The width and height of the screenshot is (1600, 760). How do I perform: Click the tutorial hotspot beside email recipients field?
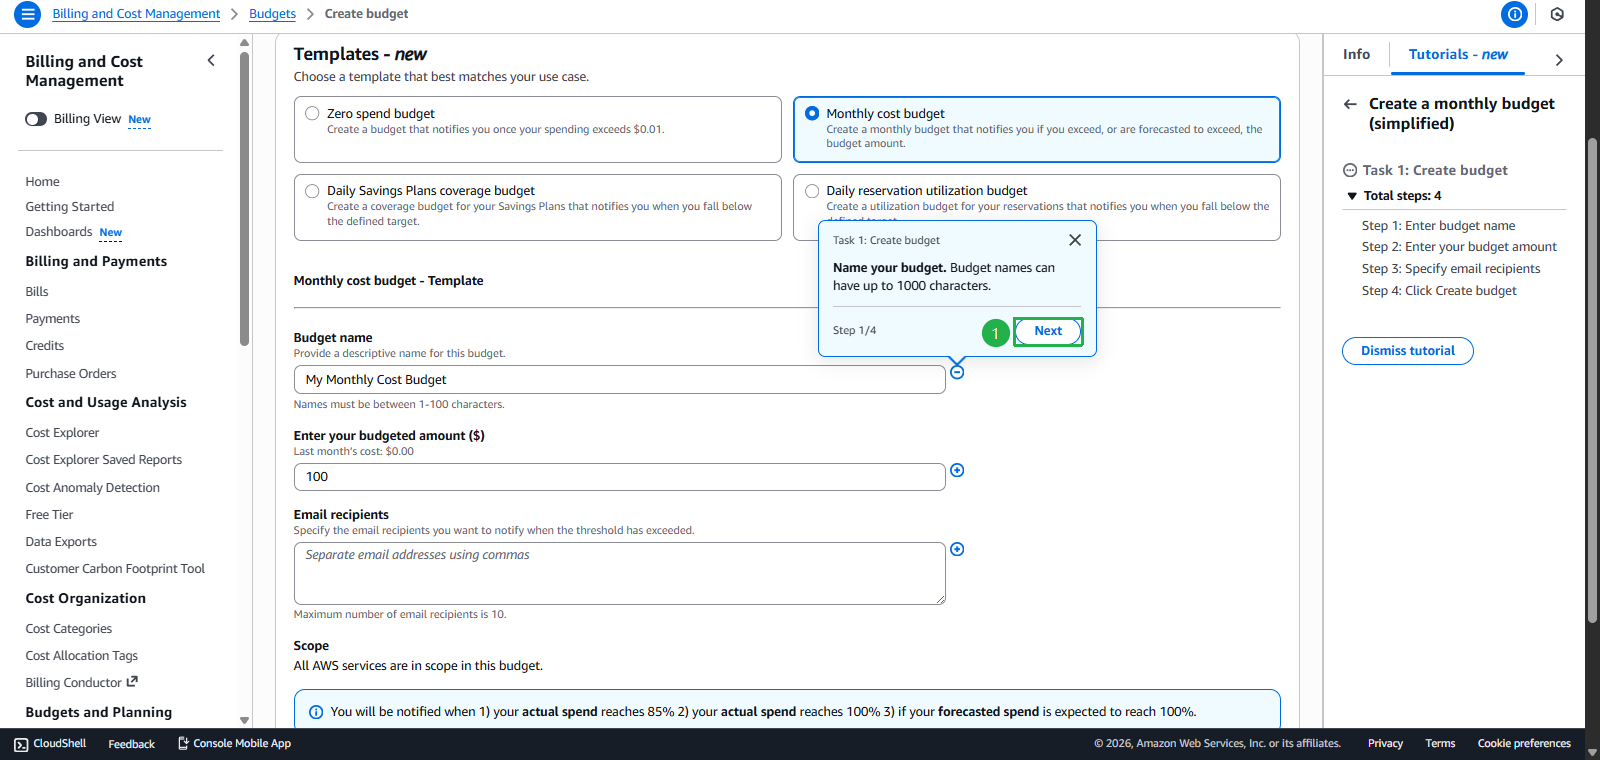coord(957,550)
